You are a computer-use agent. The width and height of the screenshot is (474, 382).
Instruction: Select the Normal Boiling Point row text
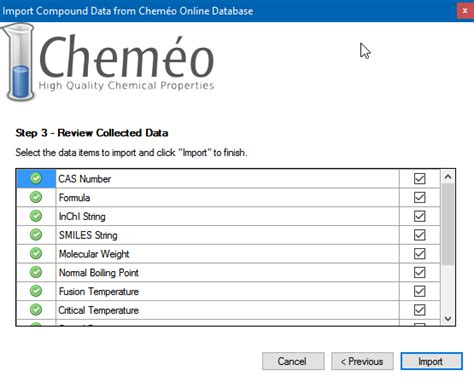(98, 273)
